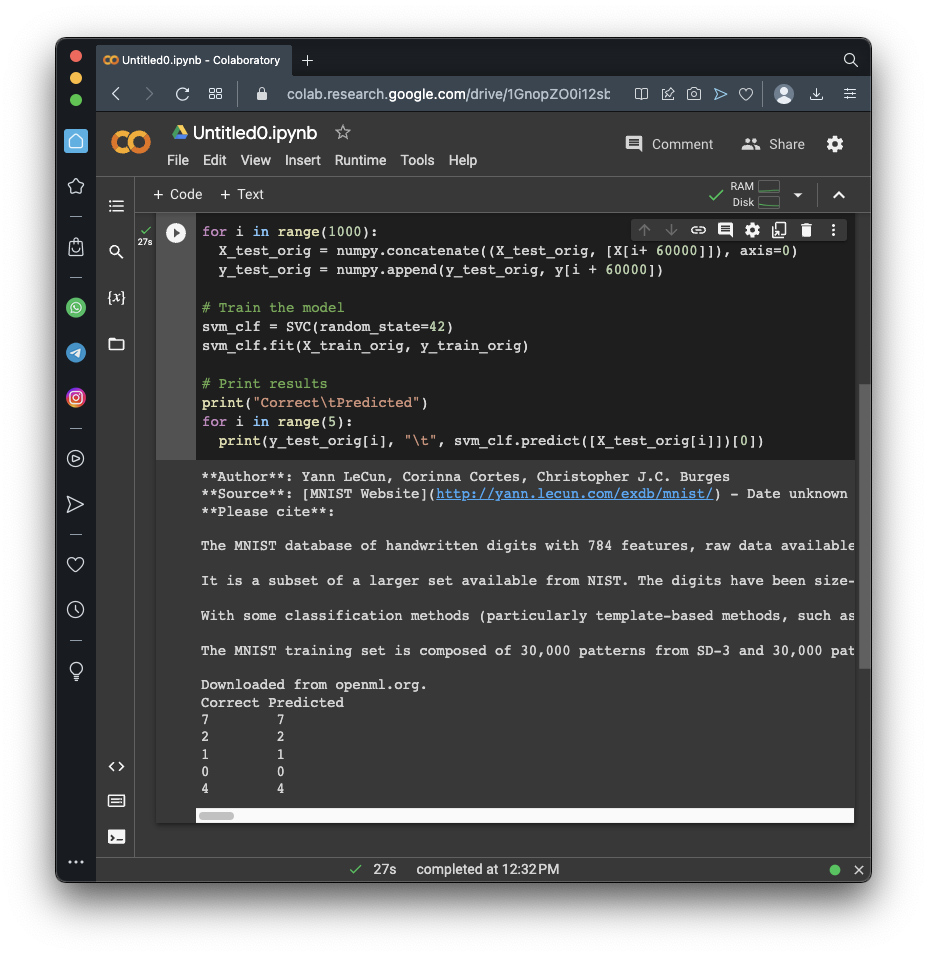The width and height of the screenshot is (927, 956).
Task: Open the Insert menu
Action: (x=302, y=160)
